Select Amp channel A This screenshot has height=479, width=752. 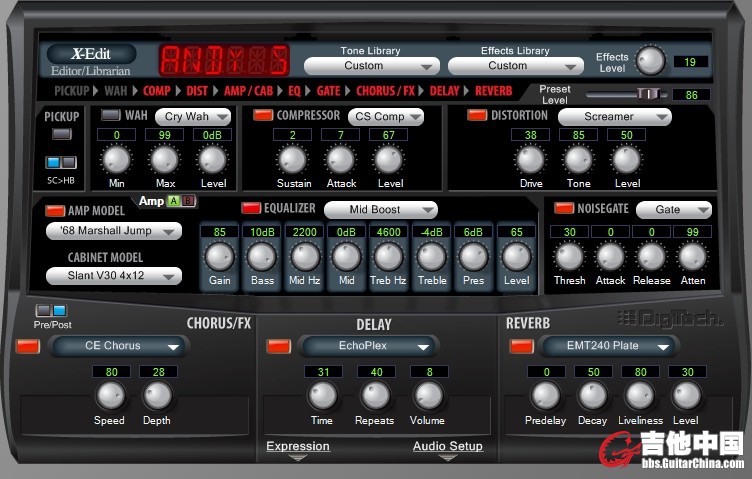pyautogui.click(x=174, y=201)
